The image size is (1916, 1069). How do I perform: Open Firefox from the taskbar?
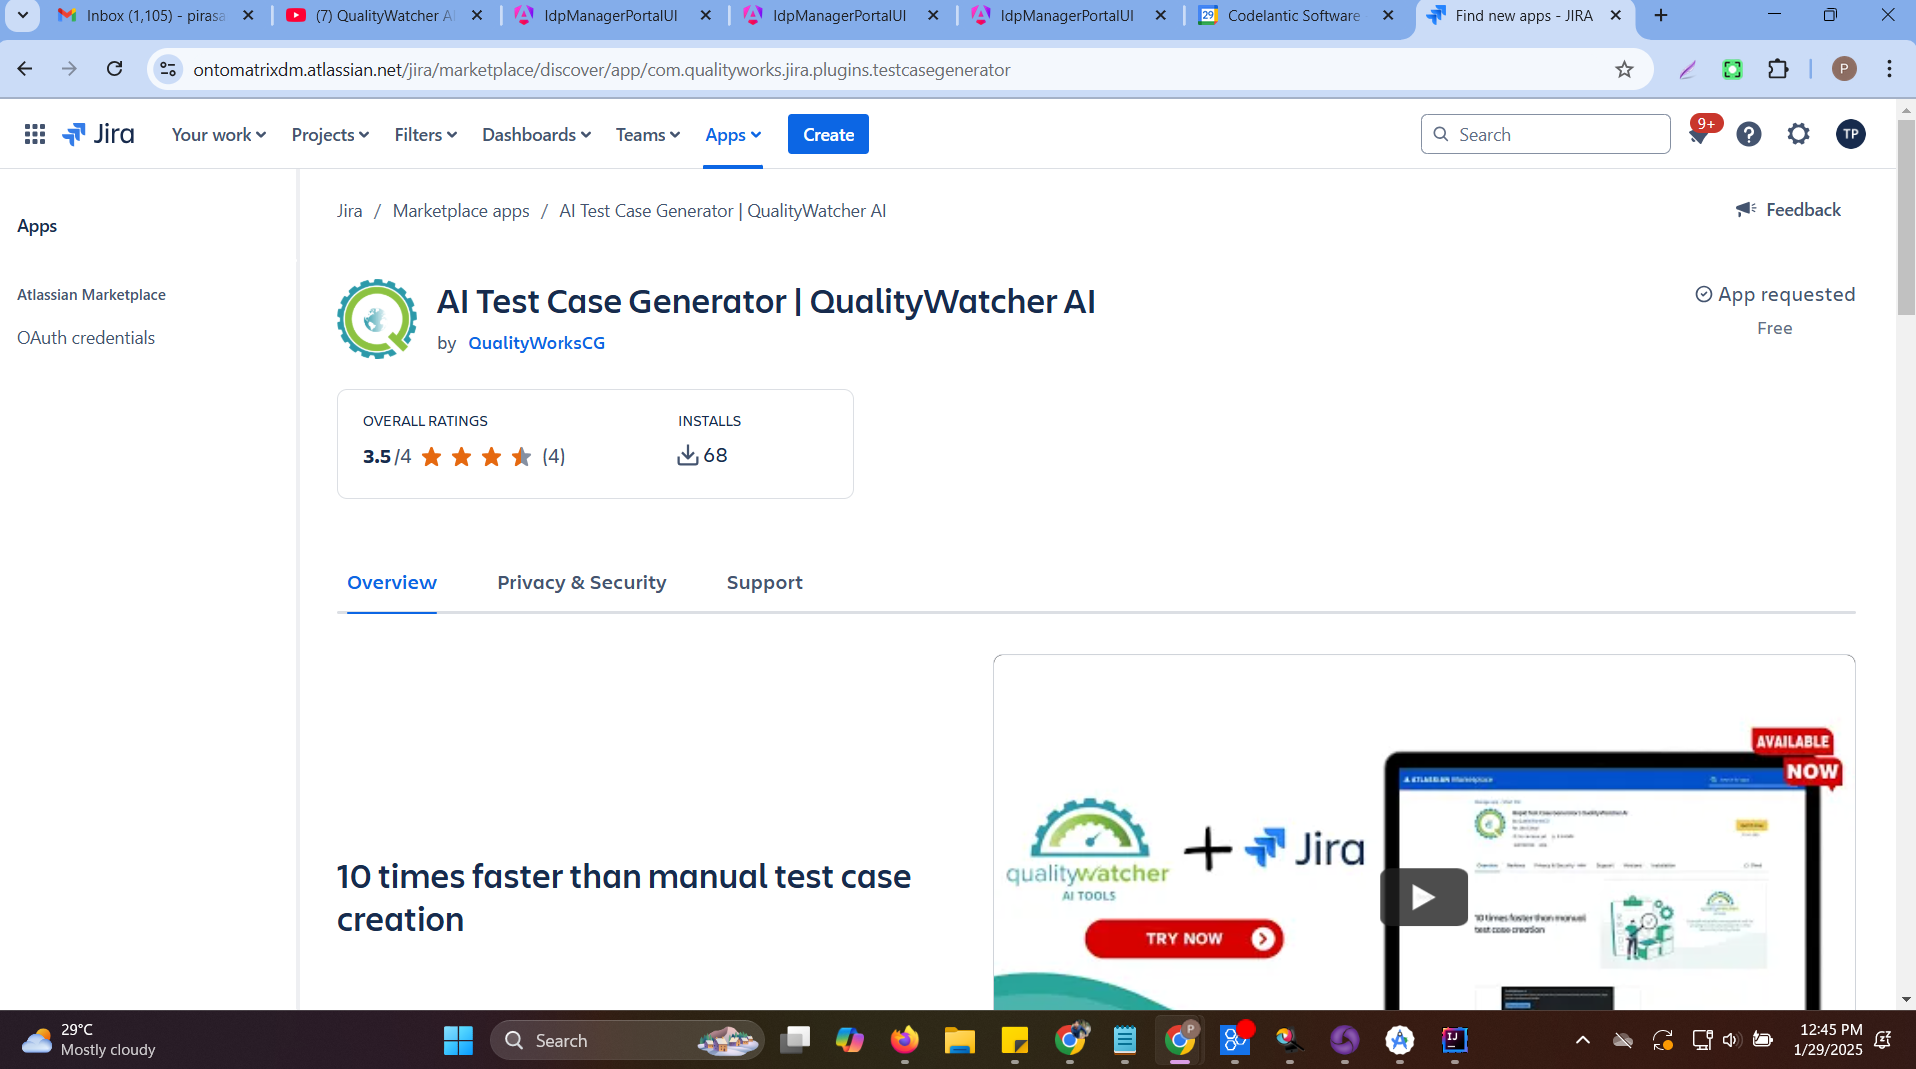click(x=904, y=1040)
